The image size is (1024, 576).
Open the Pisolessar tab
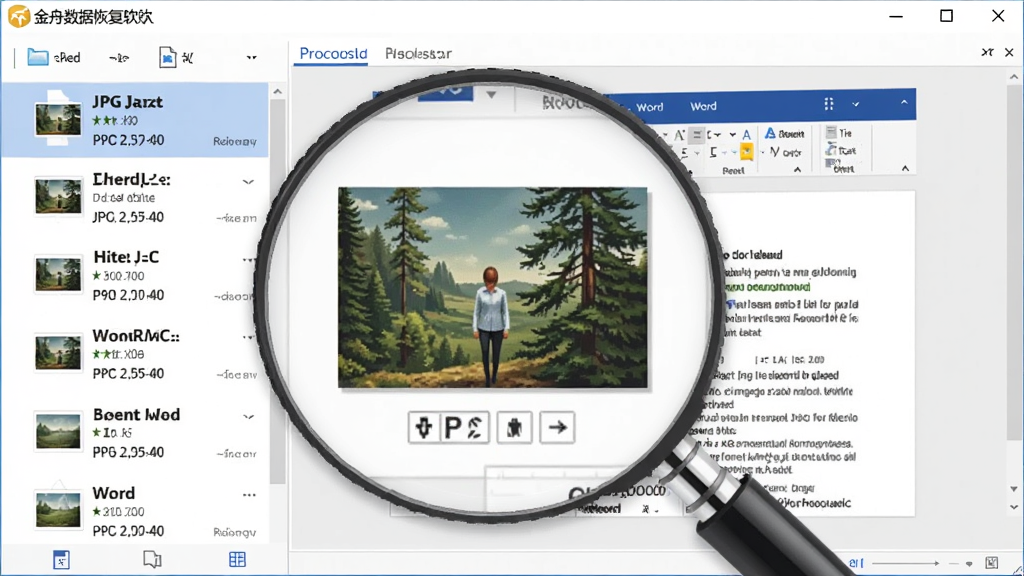click(418, 54)
